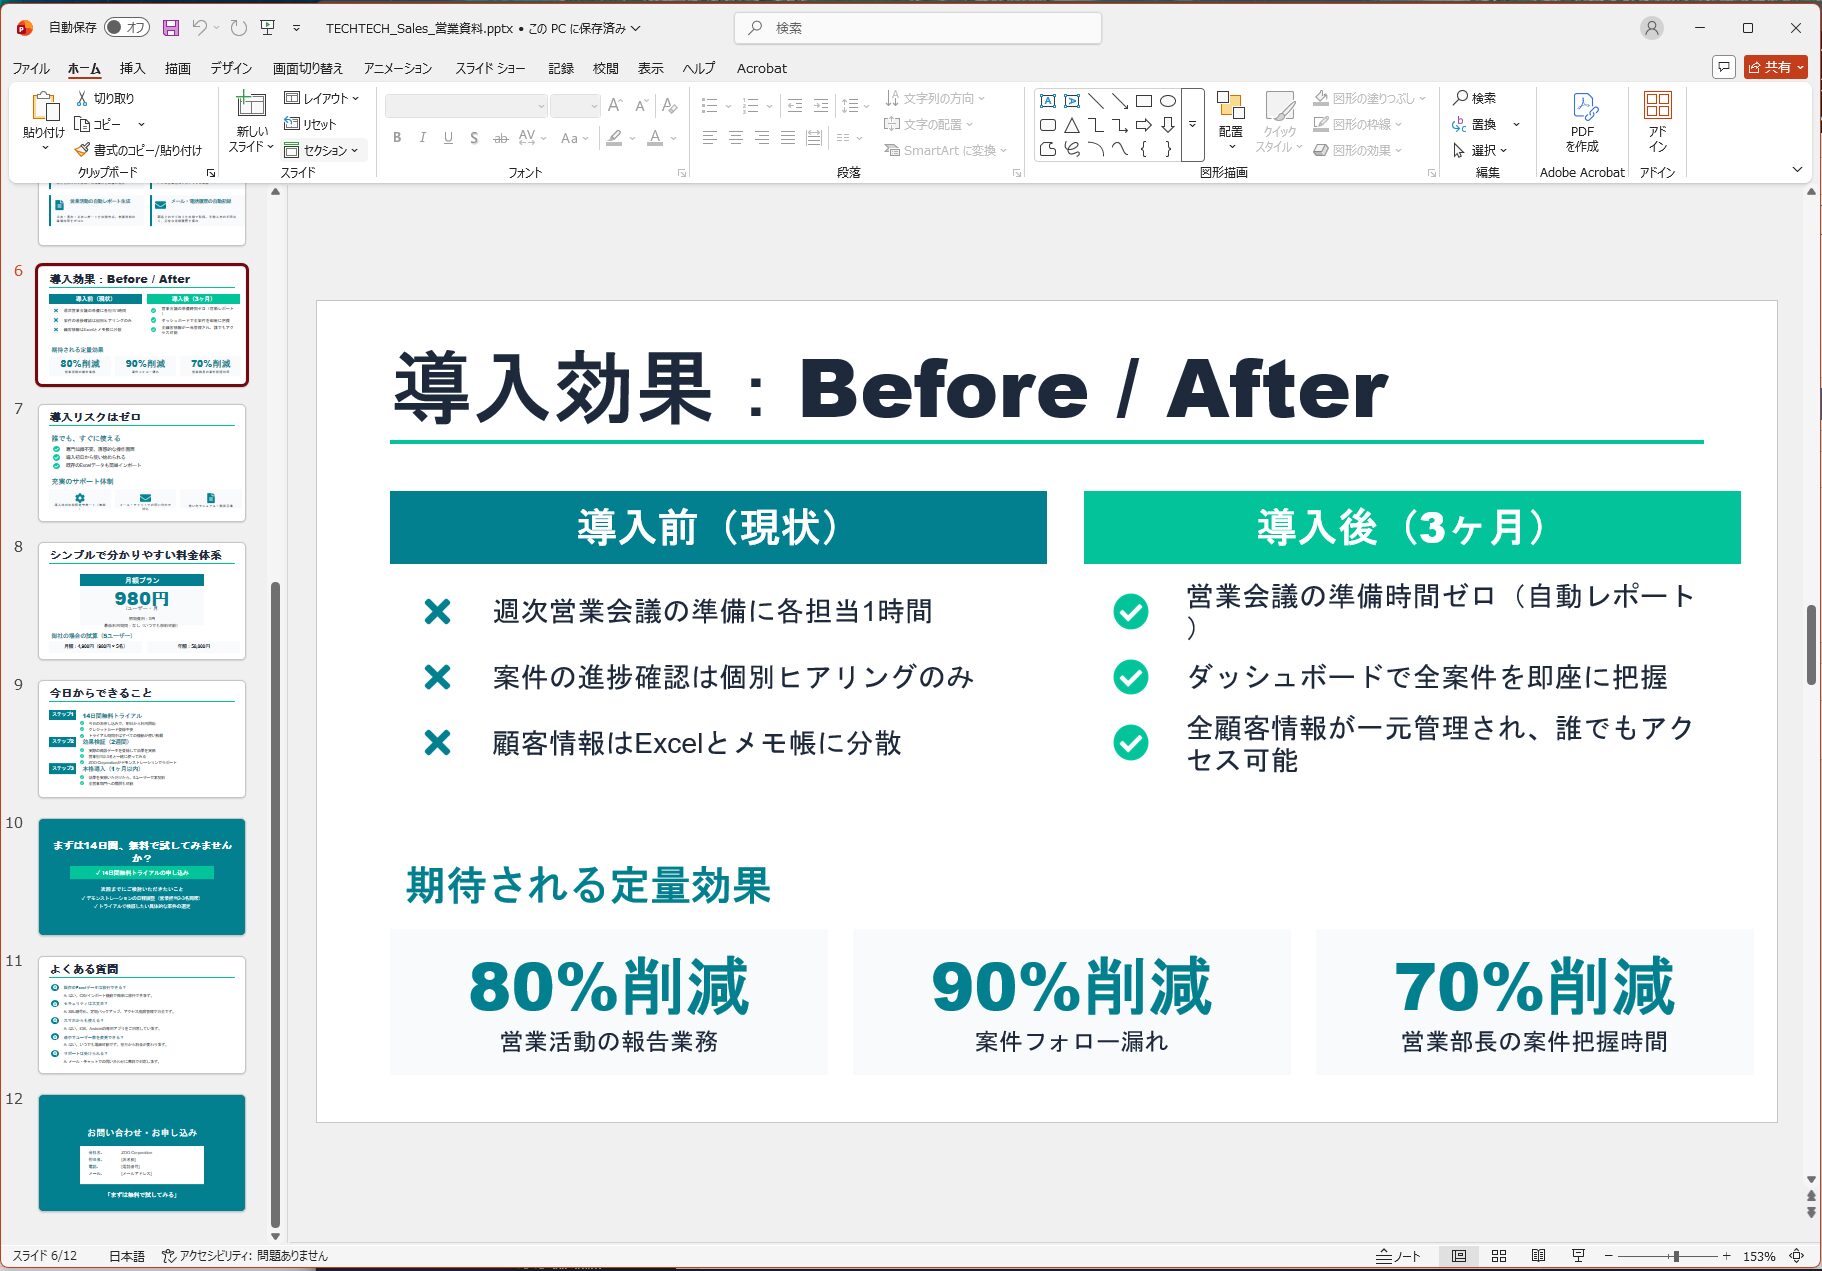Click the align left paragraph icon
Viewport: 1822px width, 1271px height.
[x=709, y=138]
